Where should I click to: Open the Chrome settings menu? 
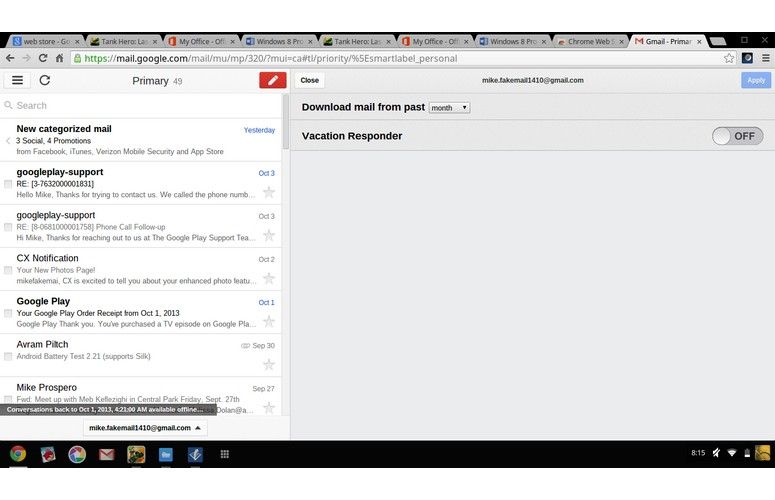(x=766, y=58)
